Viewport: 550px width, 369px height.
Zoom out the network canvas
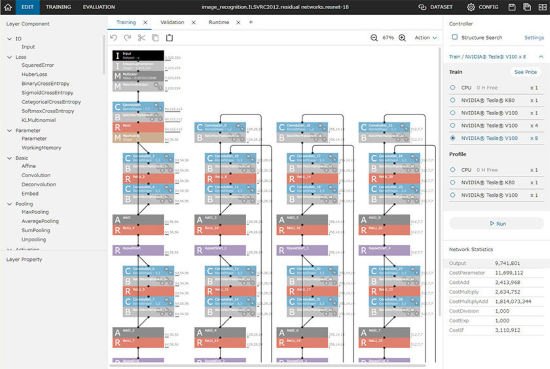coord(374,38)
